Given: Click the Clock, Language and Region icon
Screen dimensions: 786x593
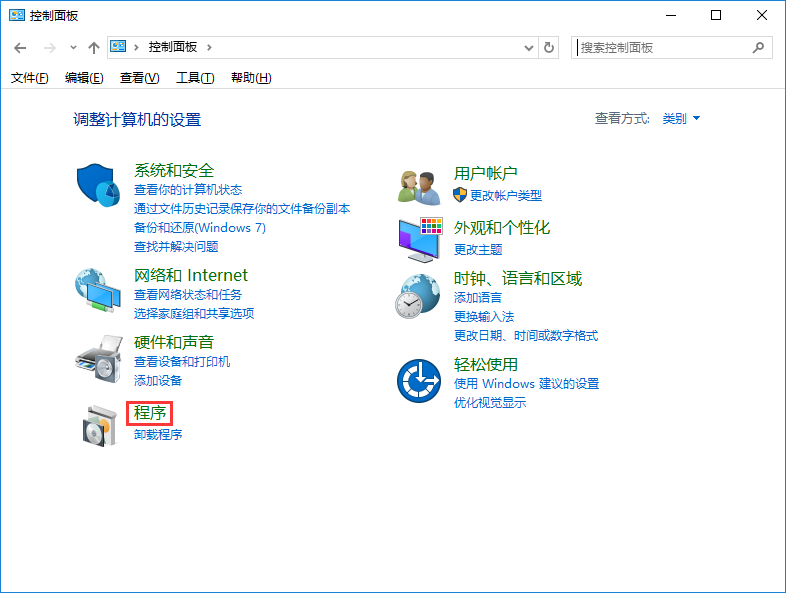Looking at the screenshot, I should coord(419,295).
